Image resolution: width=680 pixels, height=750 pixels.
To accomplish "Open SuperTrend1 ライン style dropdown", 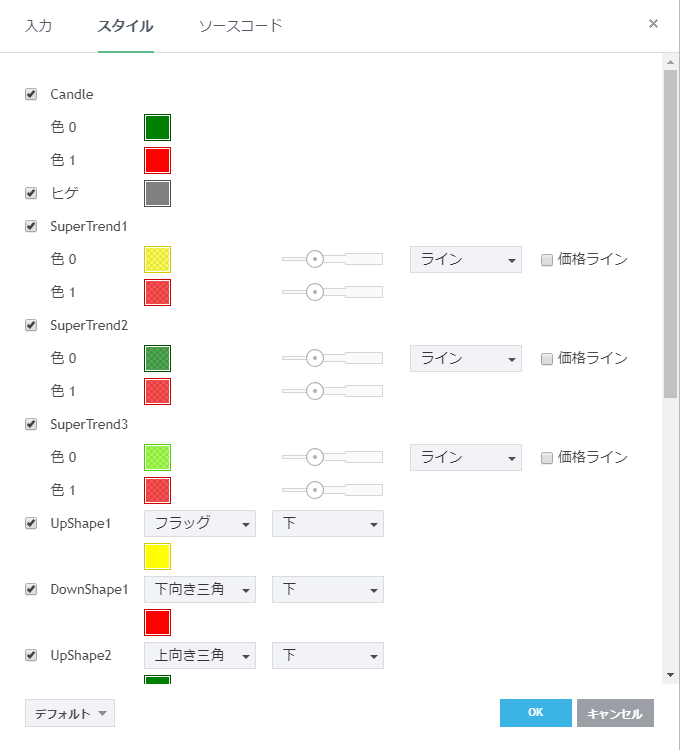I will point(466,259).
